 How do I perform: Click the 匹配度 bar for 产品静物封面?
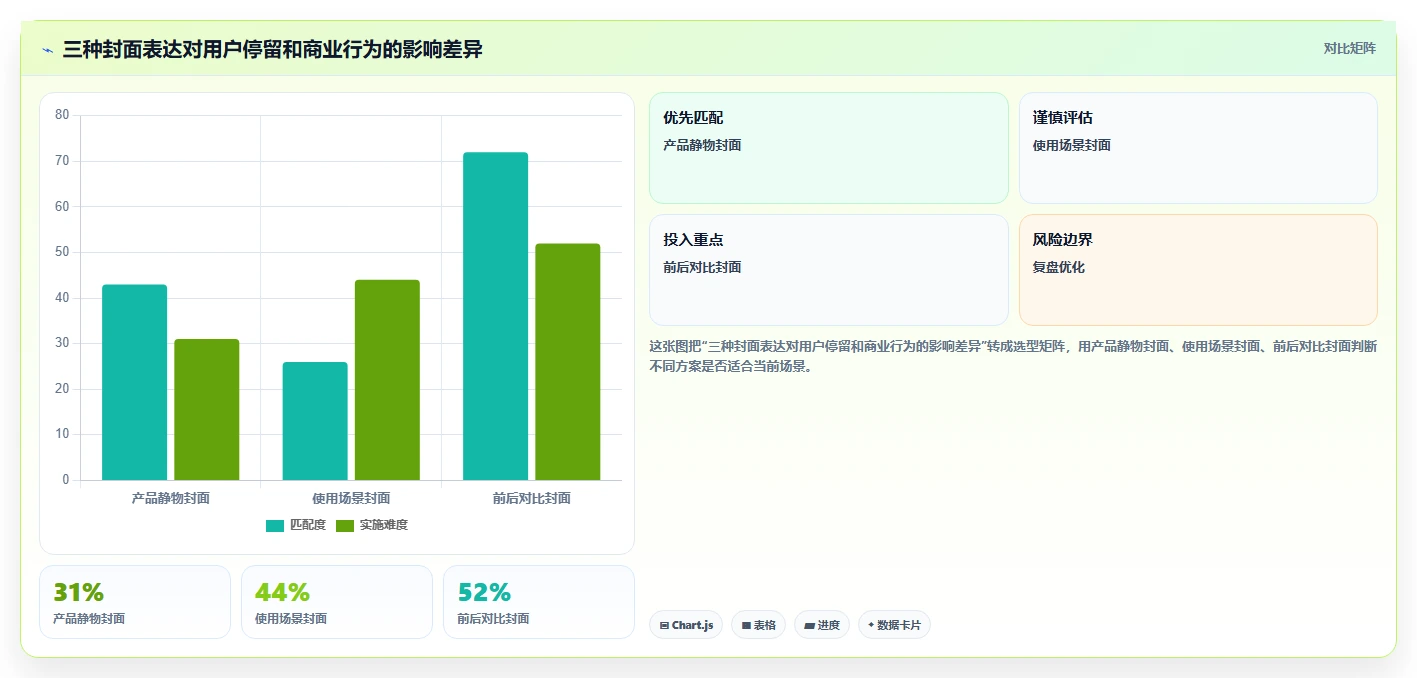coord(135,382)
